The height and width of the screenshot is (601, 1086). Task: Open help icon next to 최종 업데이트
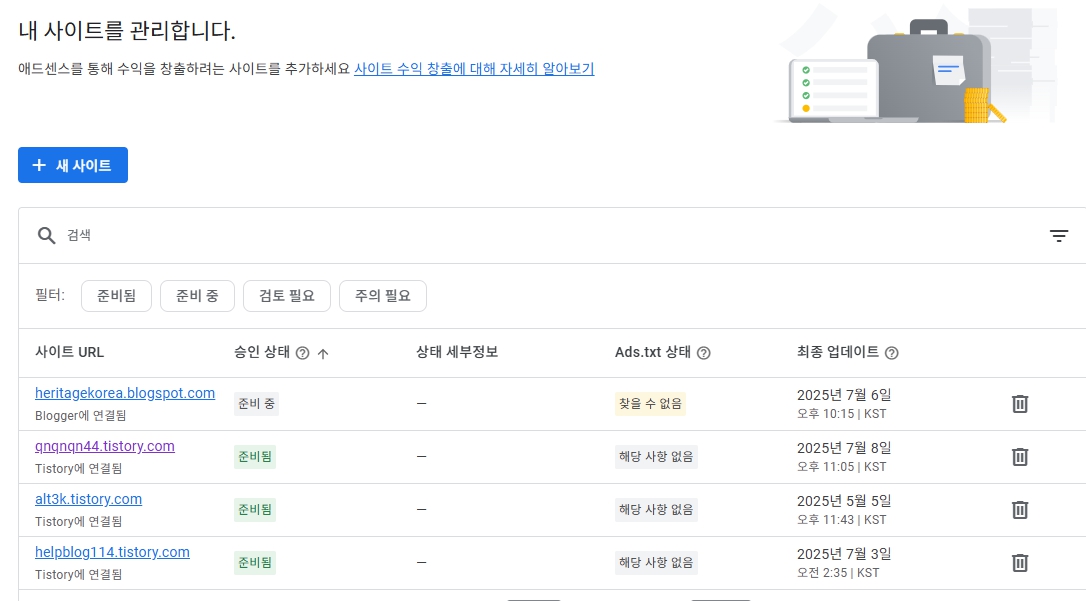pyautogui.click(x=892, y=353)
